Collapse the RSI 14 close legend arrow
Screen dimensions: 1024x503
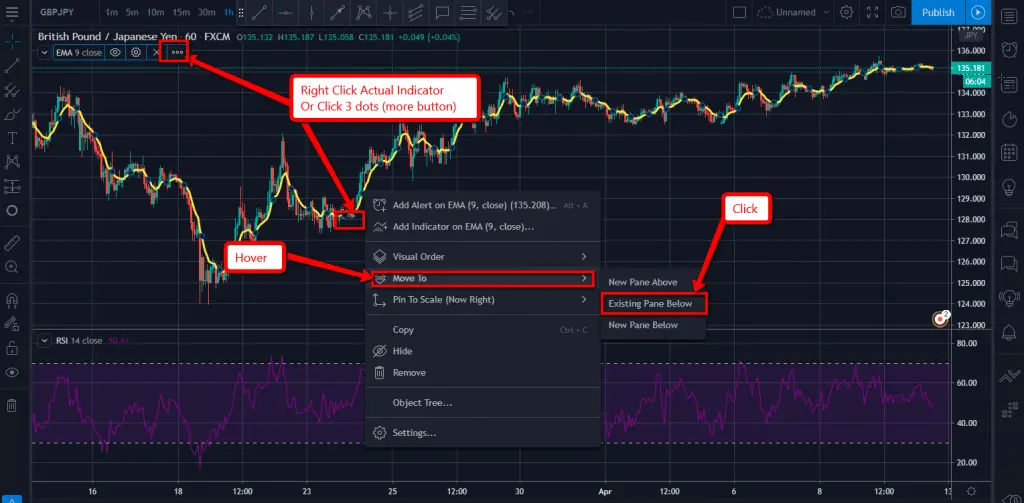[44, 340]
